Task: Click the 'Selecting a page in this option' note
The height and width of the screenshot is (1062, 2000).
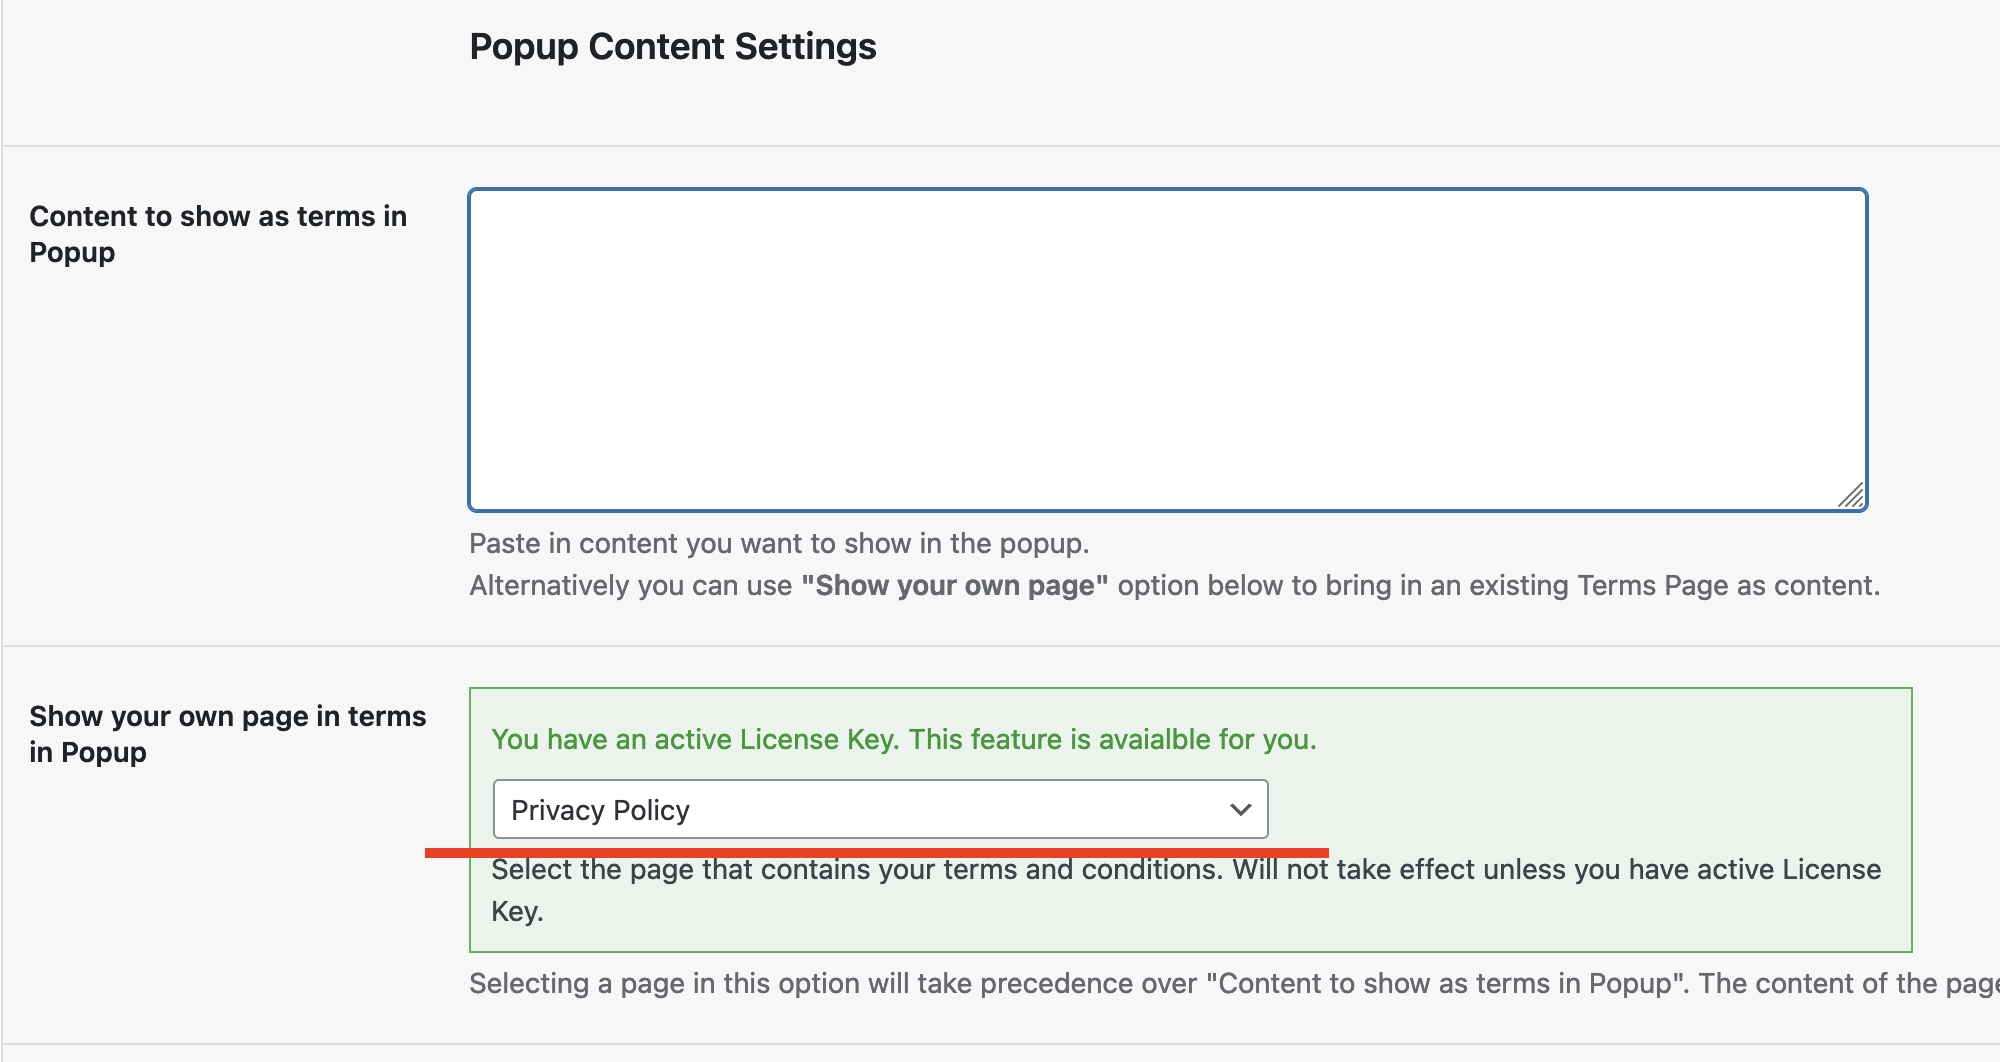Action: point(1234,983)
